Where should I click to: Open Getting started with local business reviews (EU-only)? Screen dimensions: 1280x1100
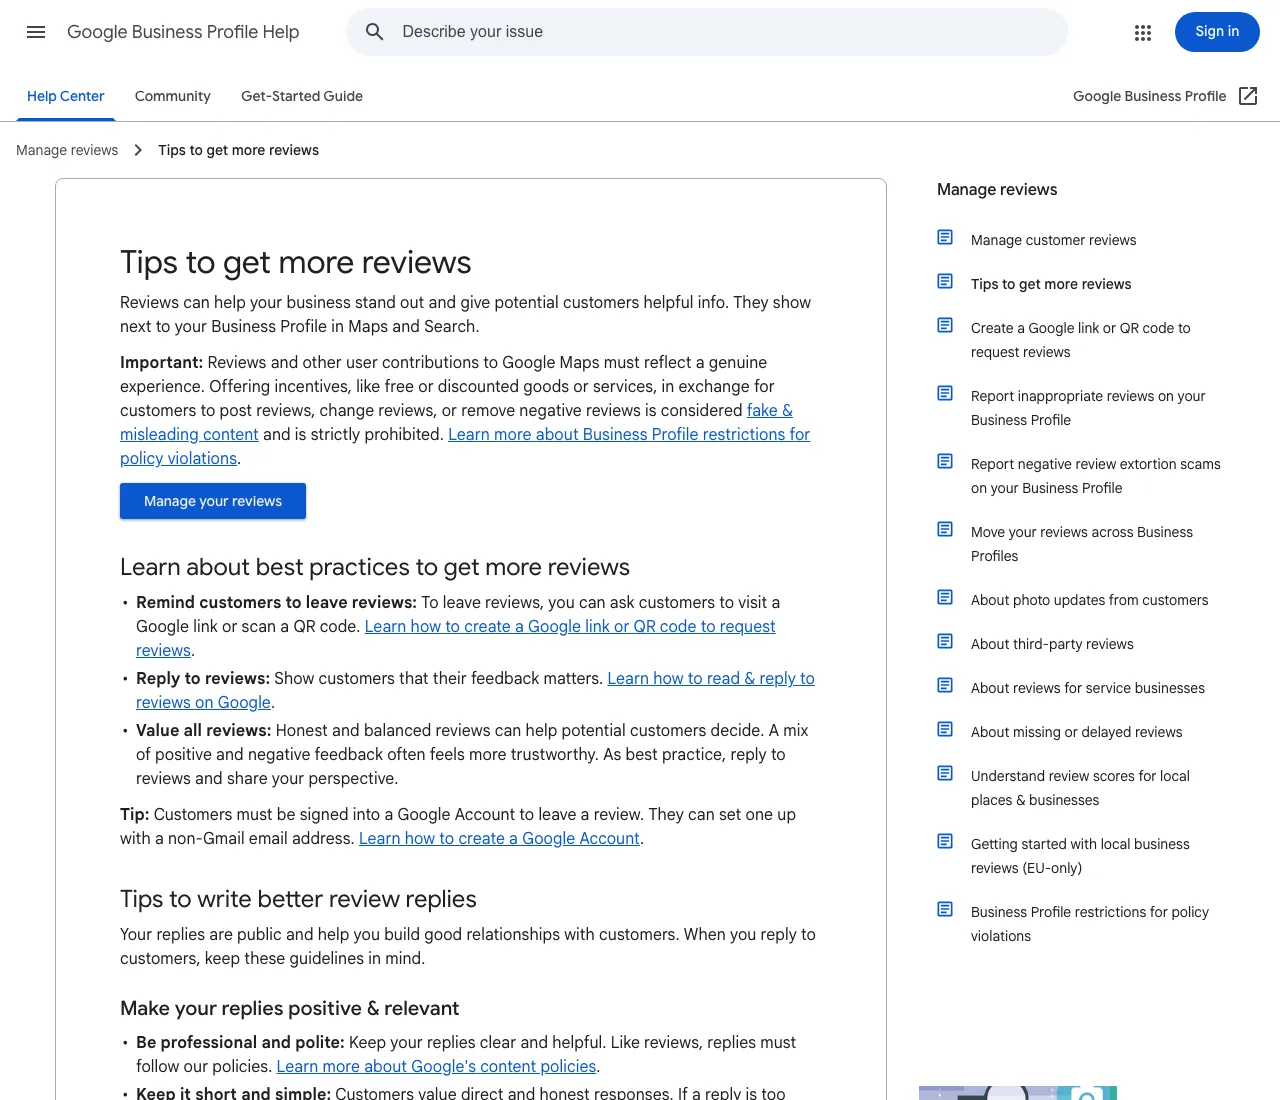click(1080, 856)
